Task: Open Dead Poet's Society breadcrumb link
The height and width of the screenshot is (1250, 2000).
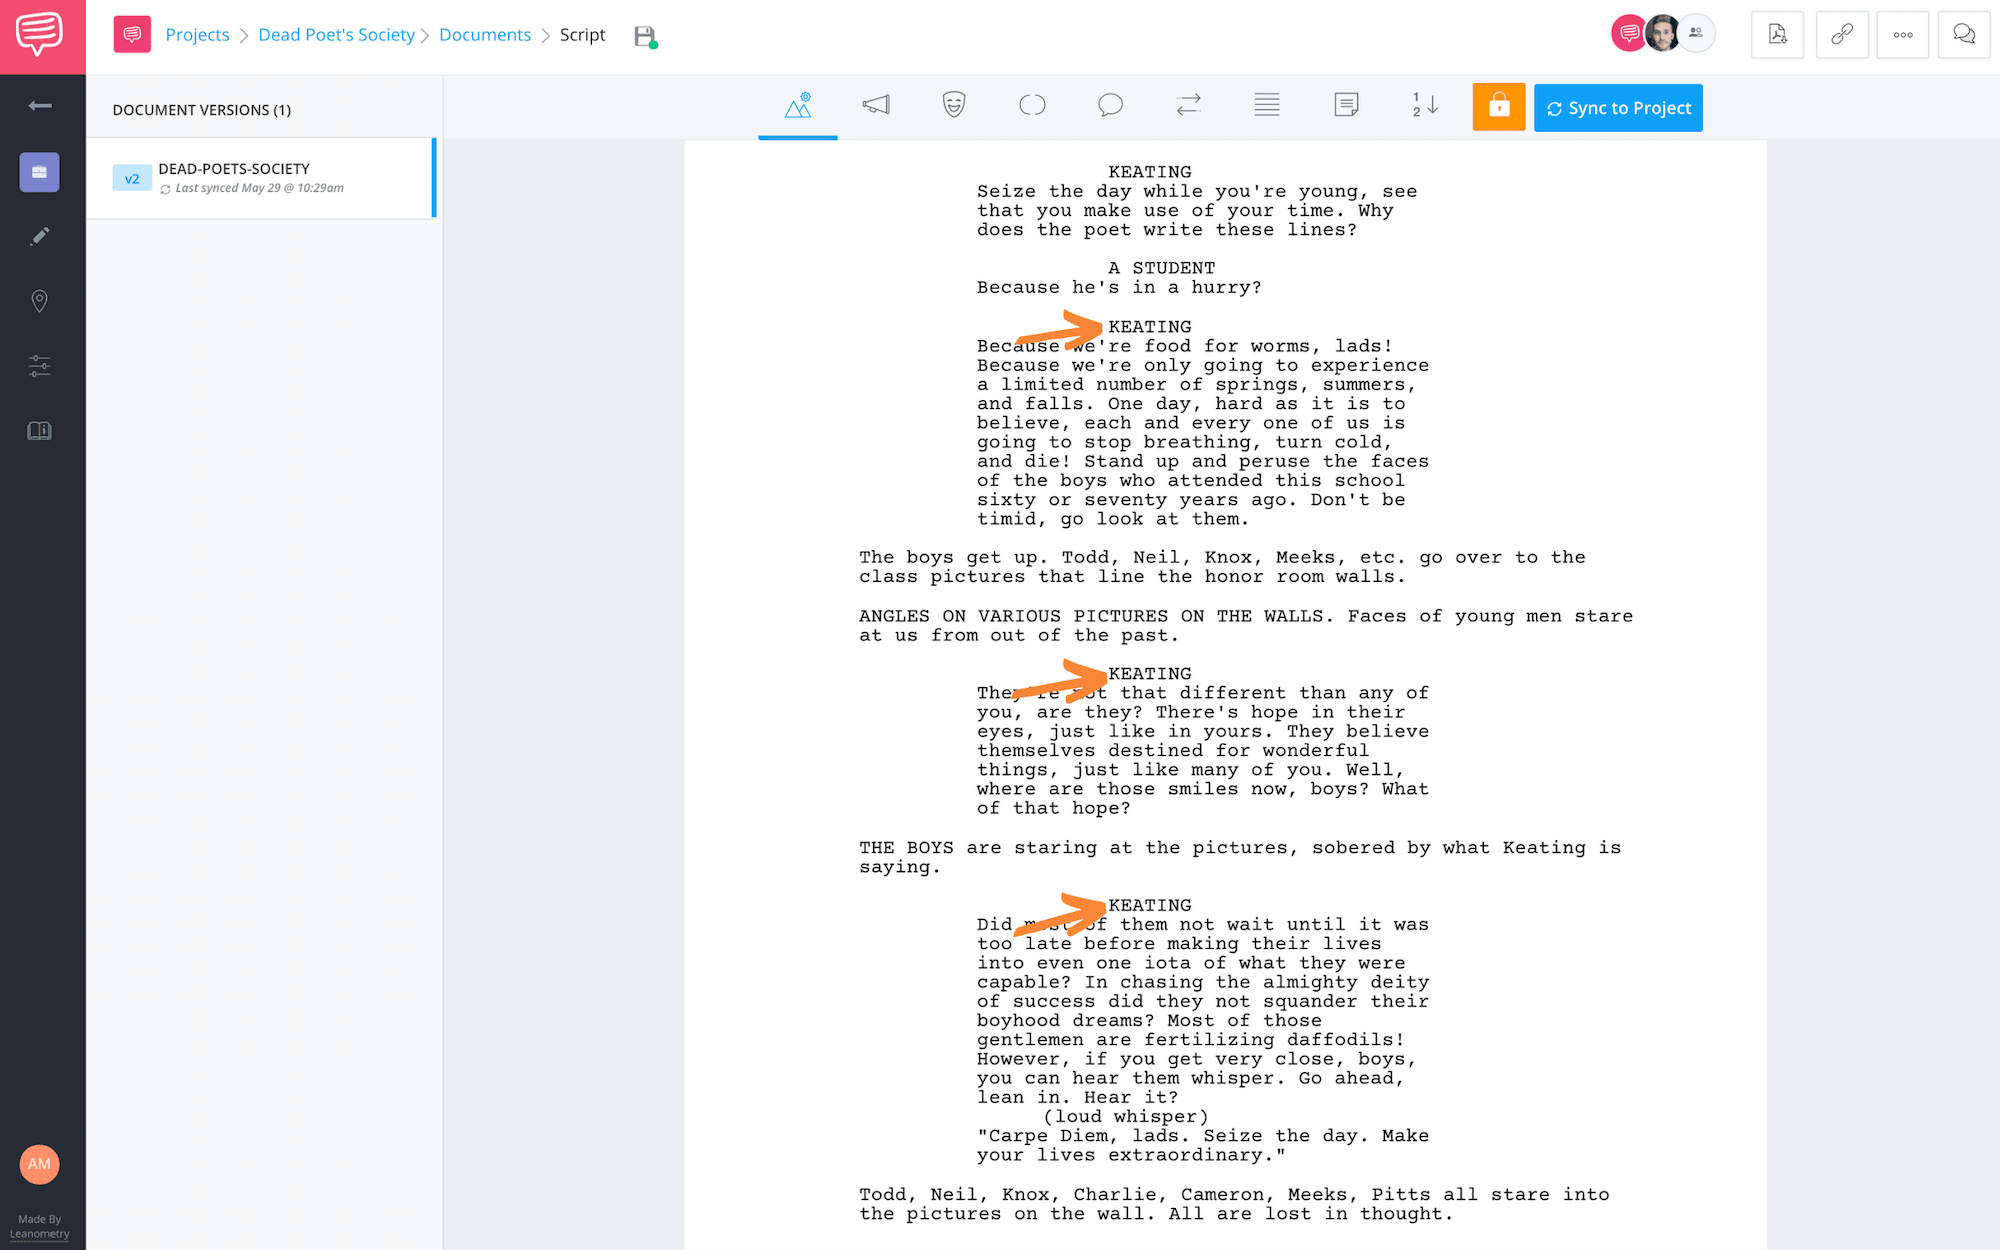Action: click(x=336, y=35)
